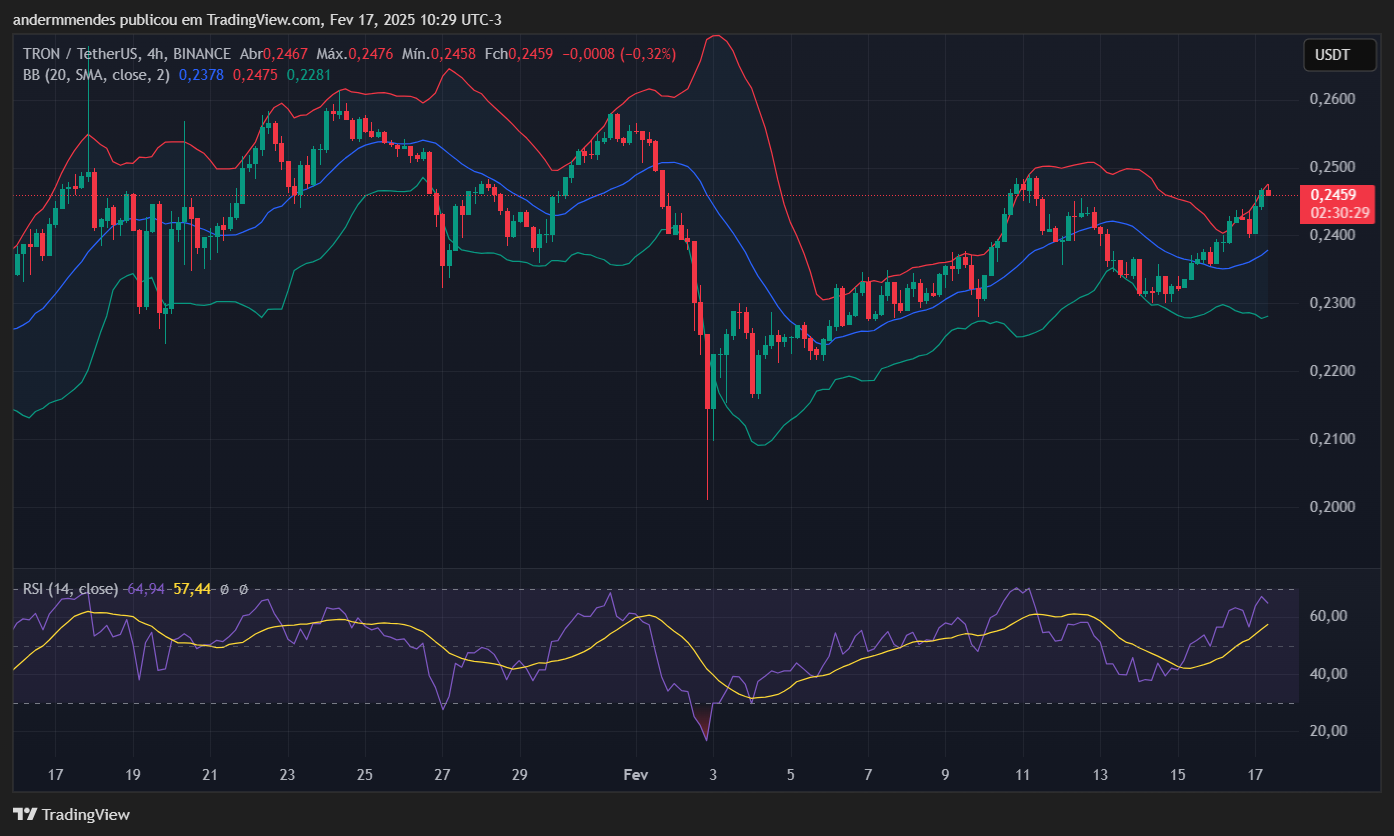Click the Fev month label on time axis
This screenshot has height=836, width=1394.
635,775
